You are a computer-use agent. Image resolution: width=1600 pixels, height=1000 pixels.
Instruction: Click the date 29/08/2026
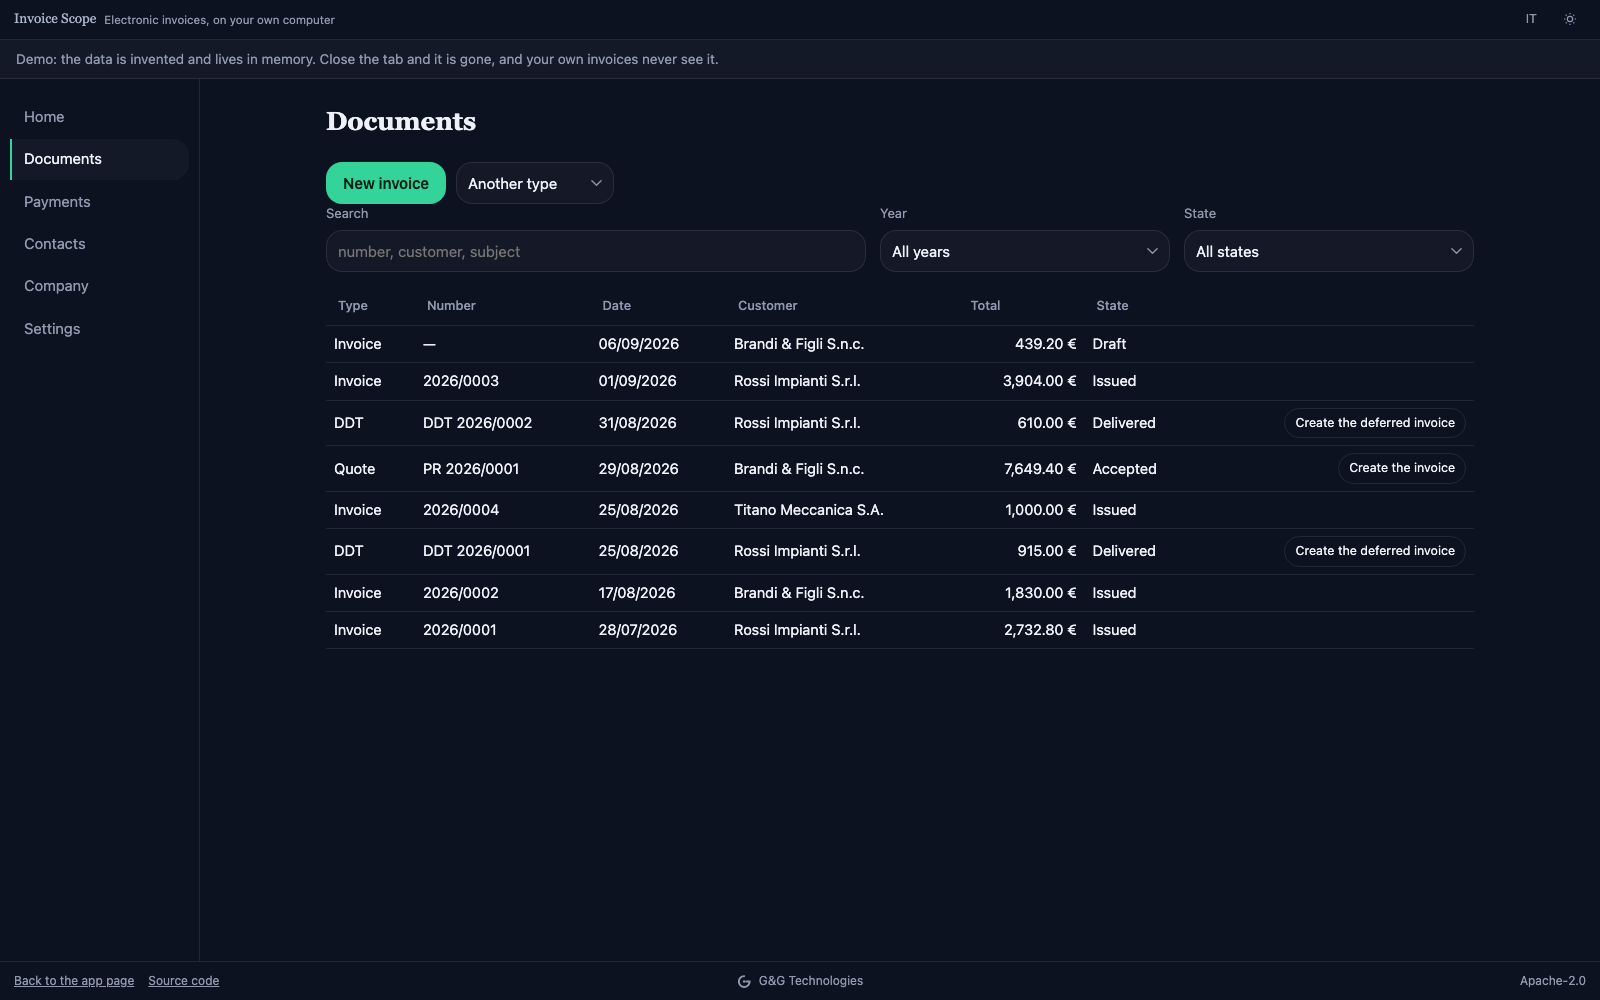(638, 469)
